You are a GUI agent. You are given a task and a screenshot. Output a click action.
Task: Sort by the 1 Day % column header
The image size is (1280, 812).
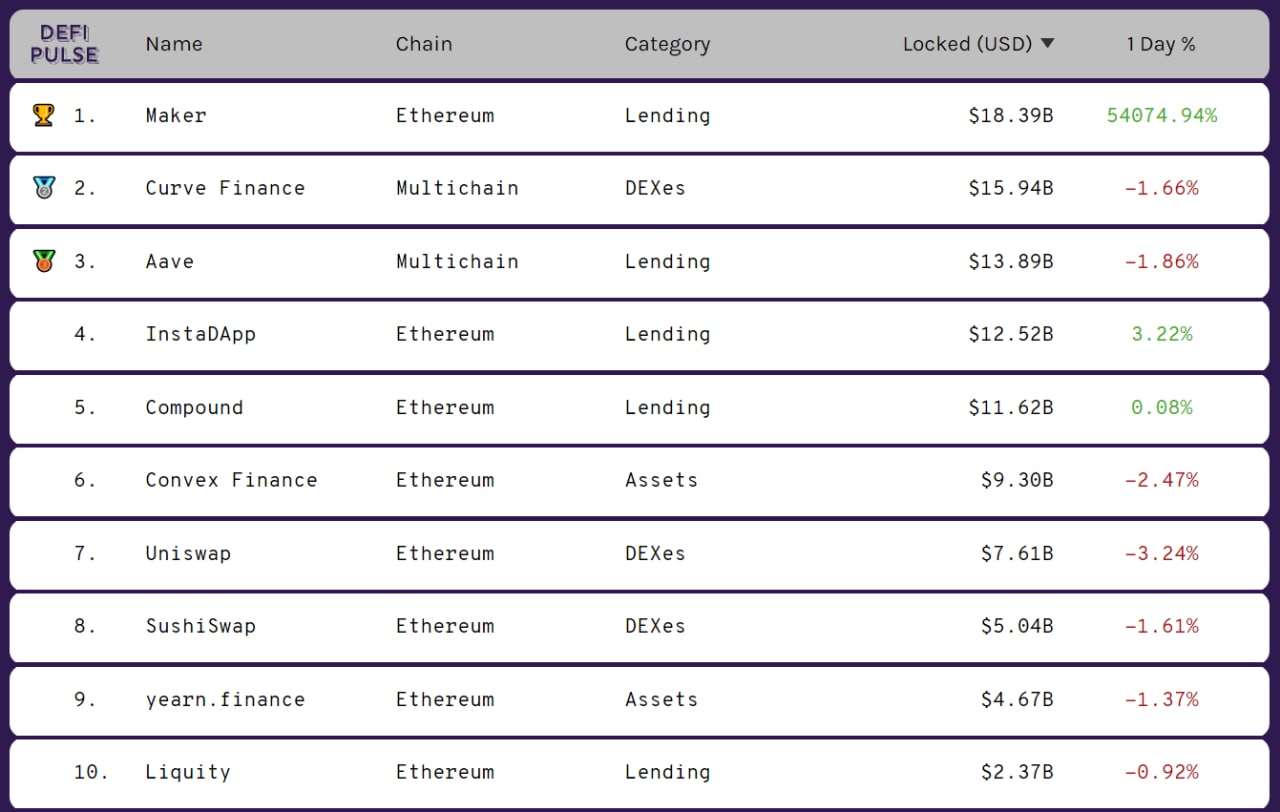(x=1160, y=44)
